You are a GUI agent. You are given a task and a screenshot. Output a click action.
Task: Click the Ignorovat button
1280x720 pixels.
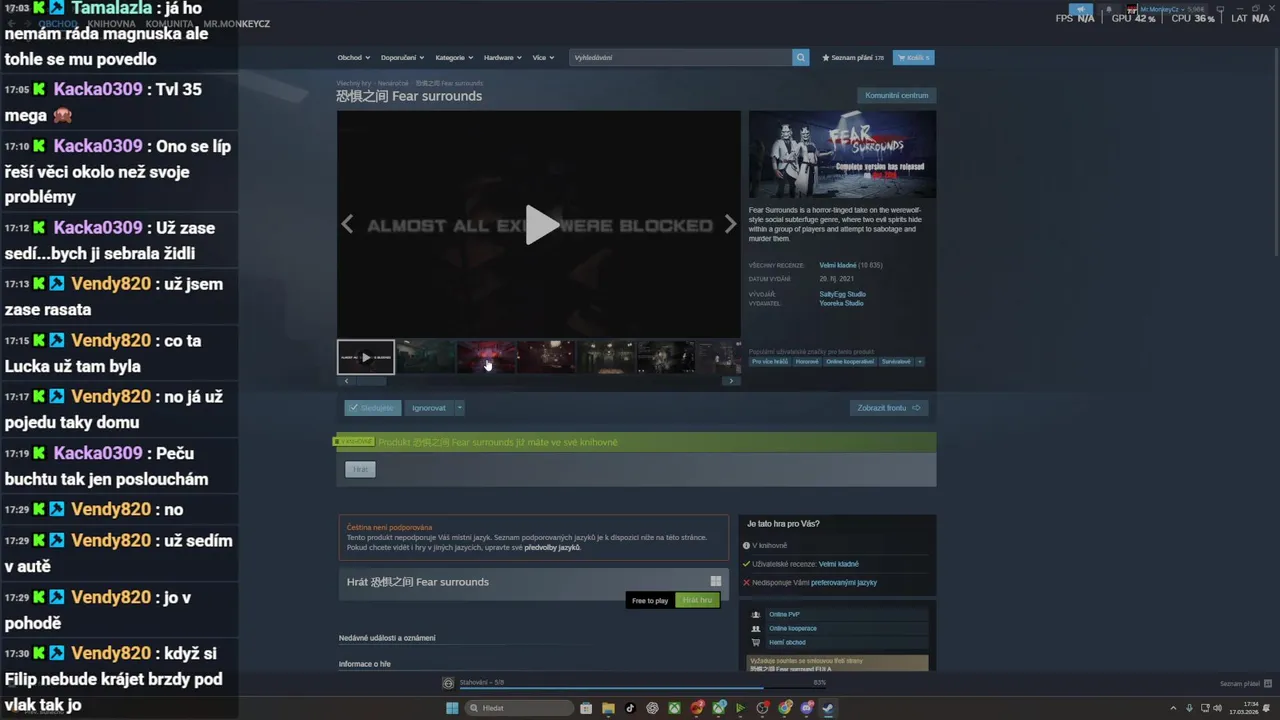click(x=429, y=408)
